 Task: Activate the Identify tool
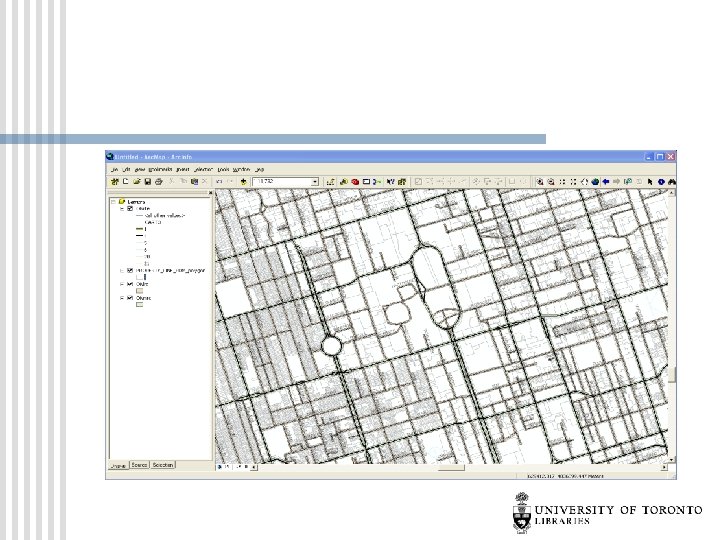pos(661,182)
